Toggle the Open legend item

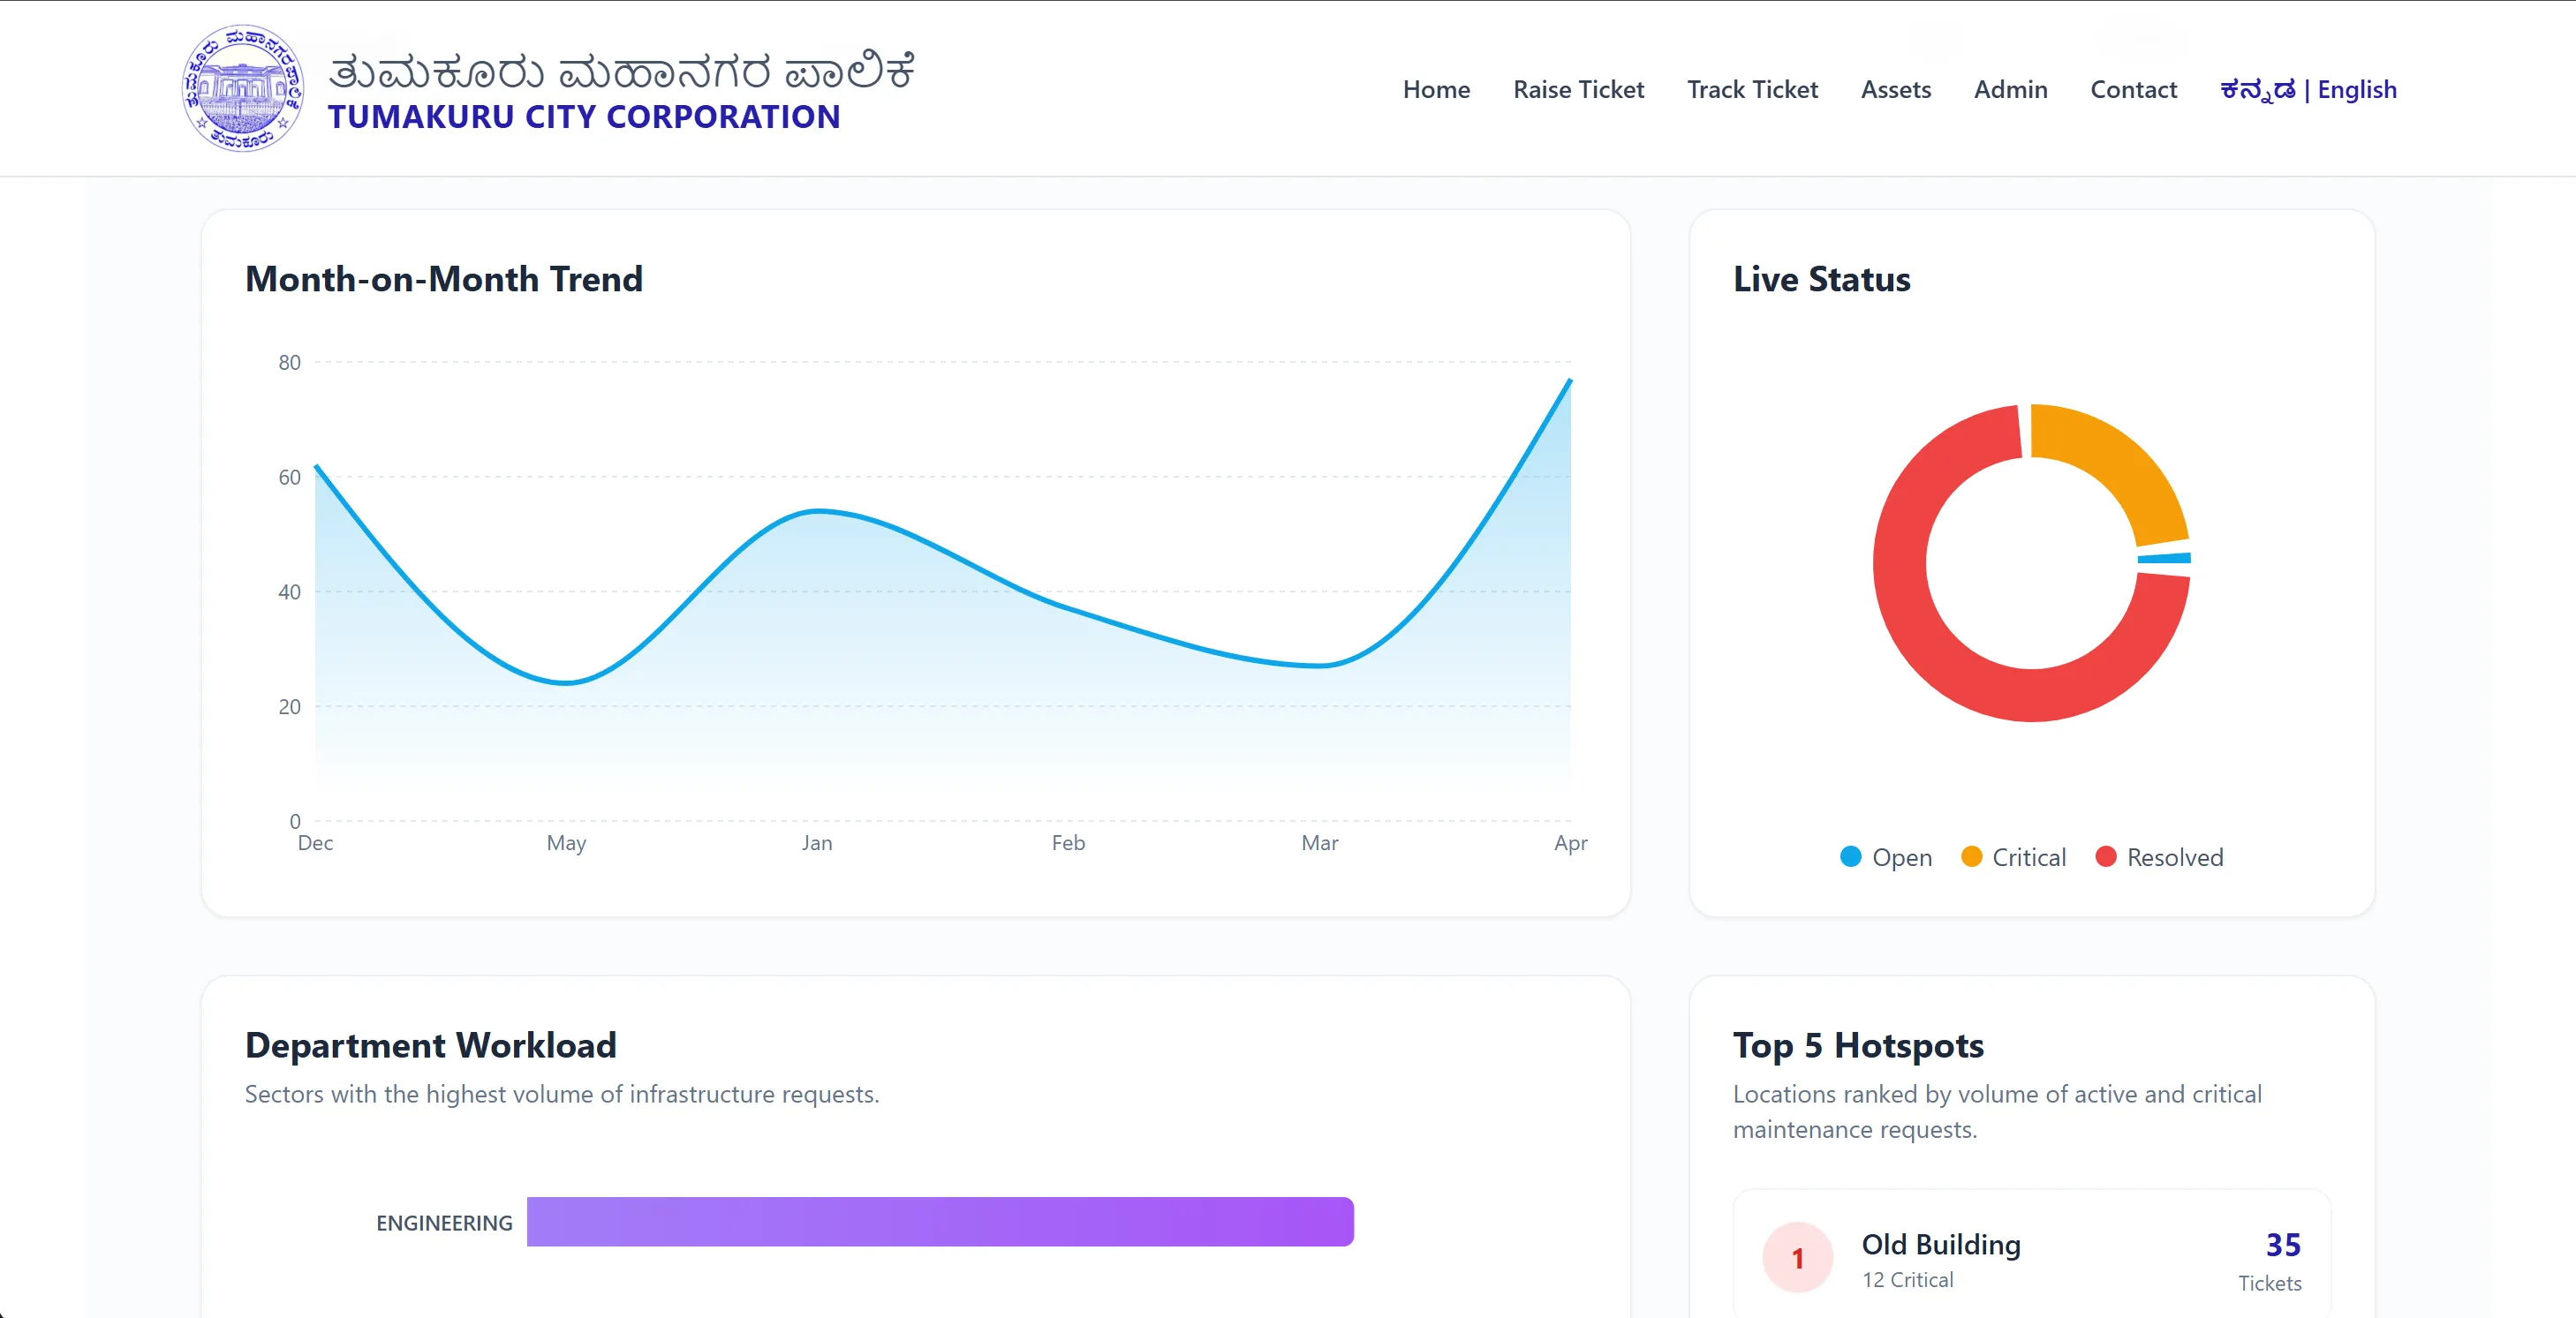pyautogui.click(x=1886, y=857)
